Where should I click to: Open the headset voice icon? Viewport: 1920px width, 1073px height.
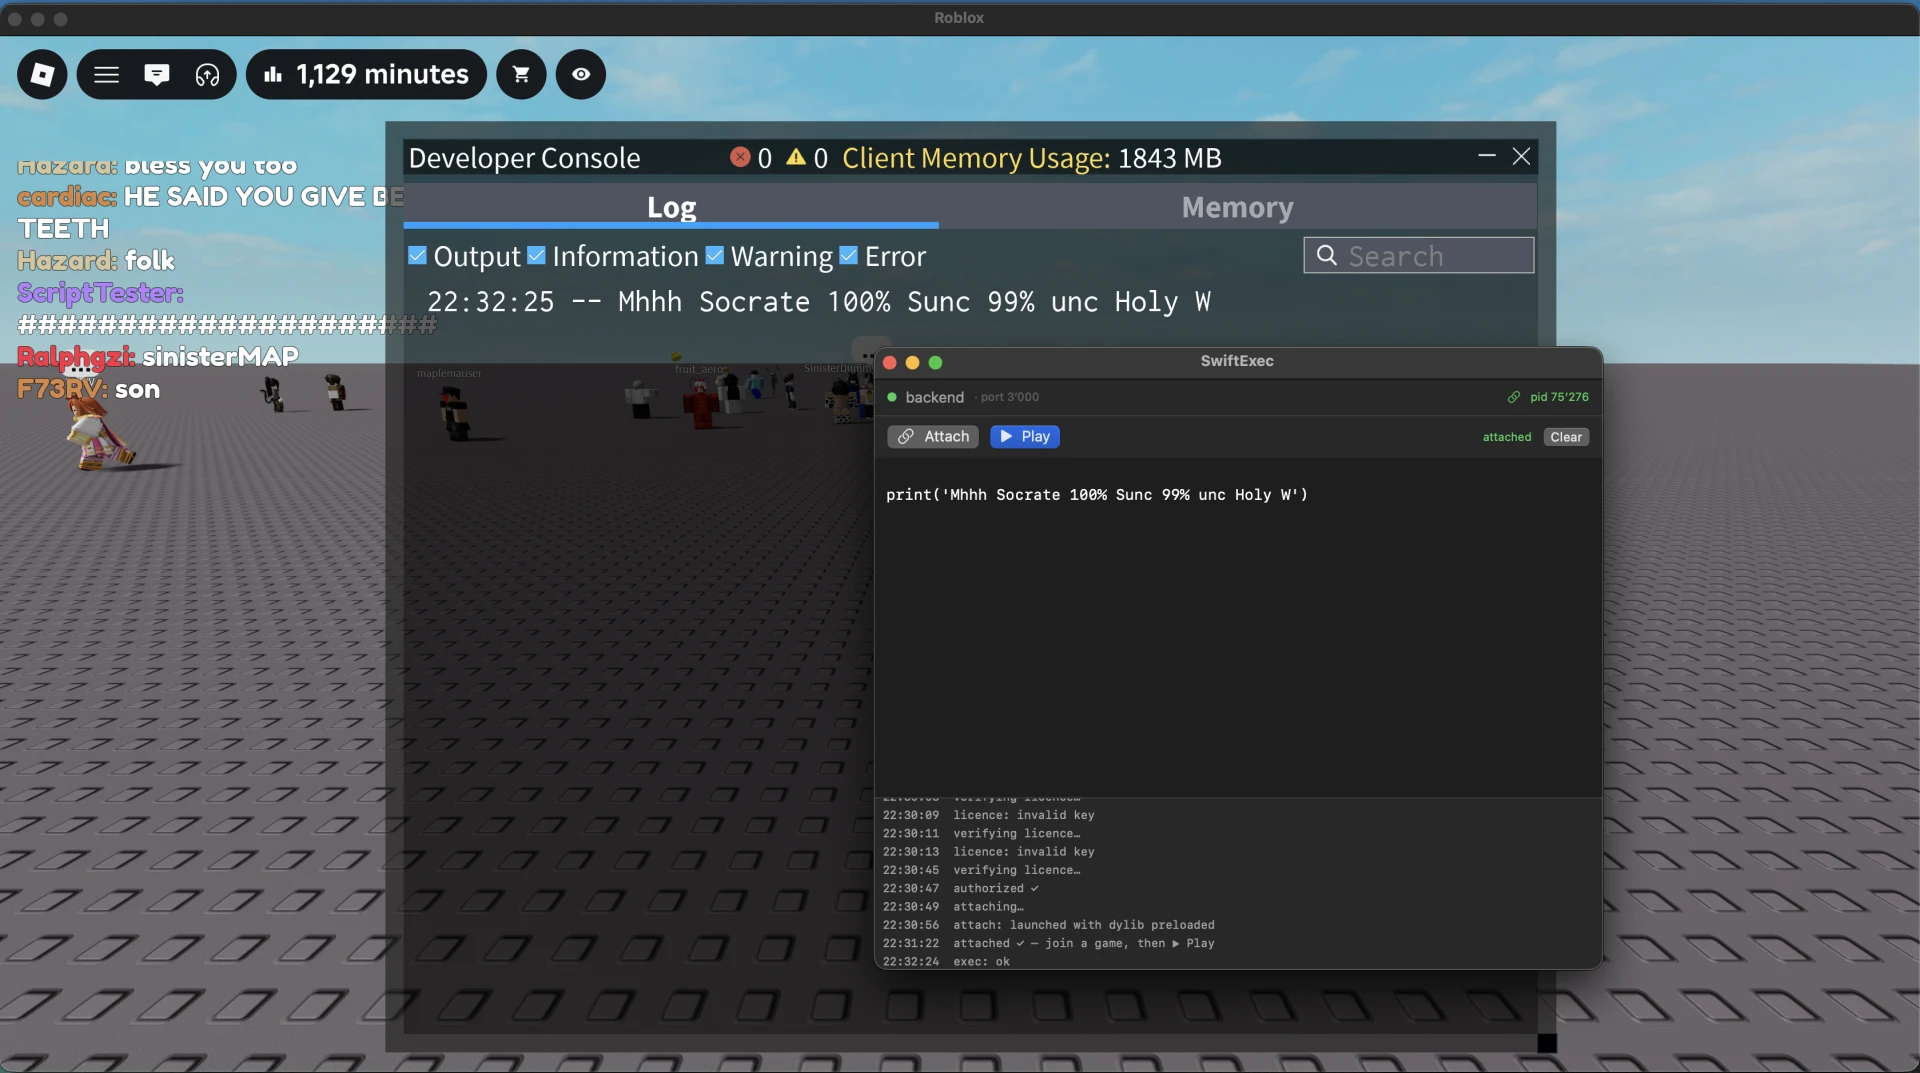point(207,74)
